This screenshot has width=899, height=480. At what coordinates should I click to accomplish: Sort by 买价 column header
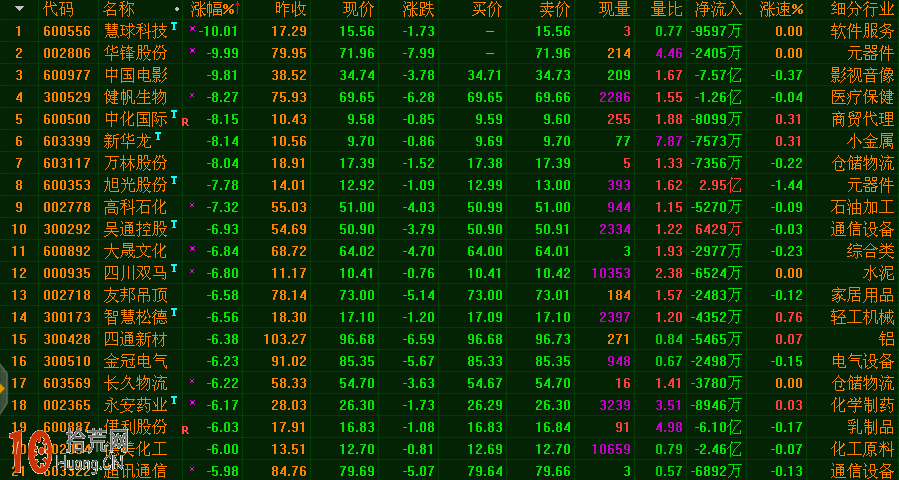(x=487, y=9)
